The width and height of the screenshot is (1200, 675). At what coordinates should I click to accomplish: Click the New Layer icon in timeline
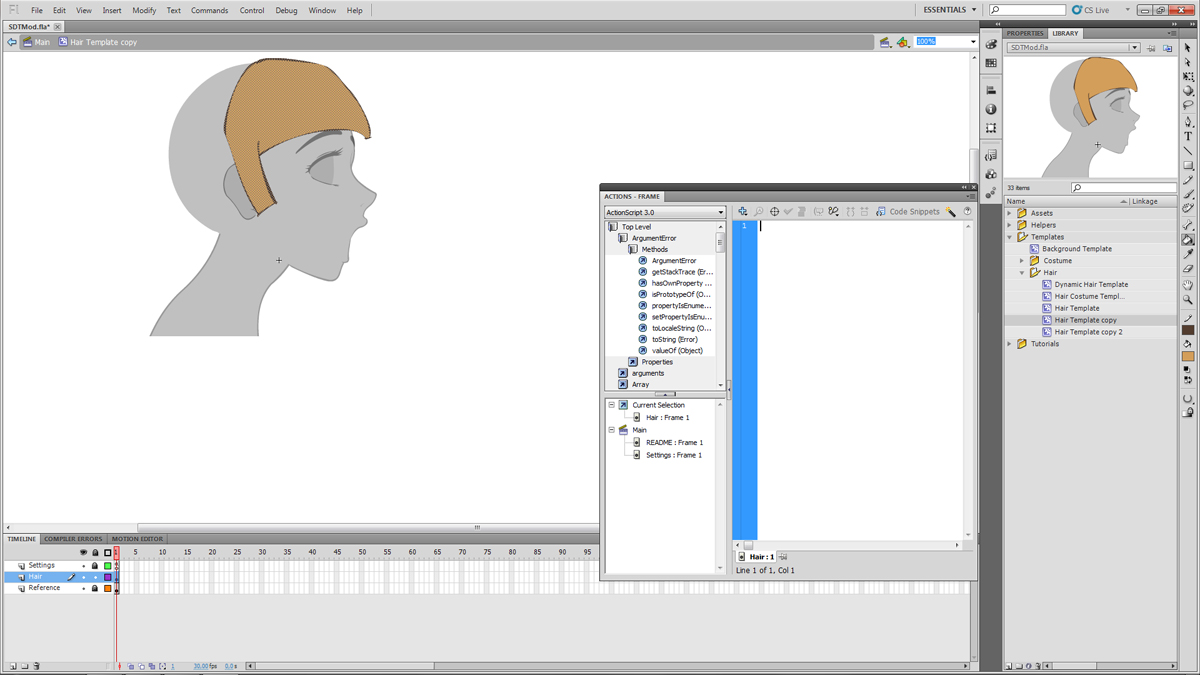pos(13,666)
